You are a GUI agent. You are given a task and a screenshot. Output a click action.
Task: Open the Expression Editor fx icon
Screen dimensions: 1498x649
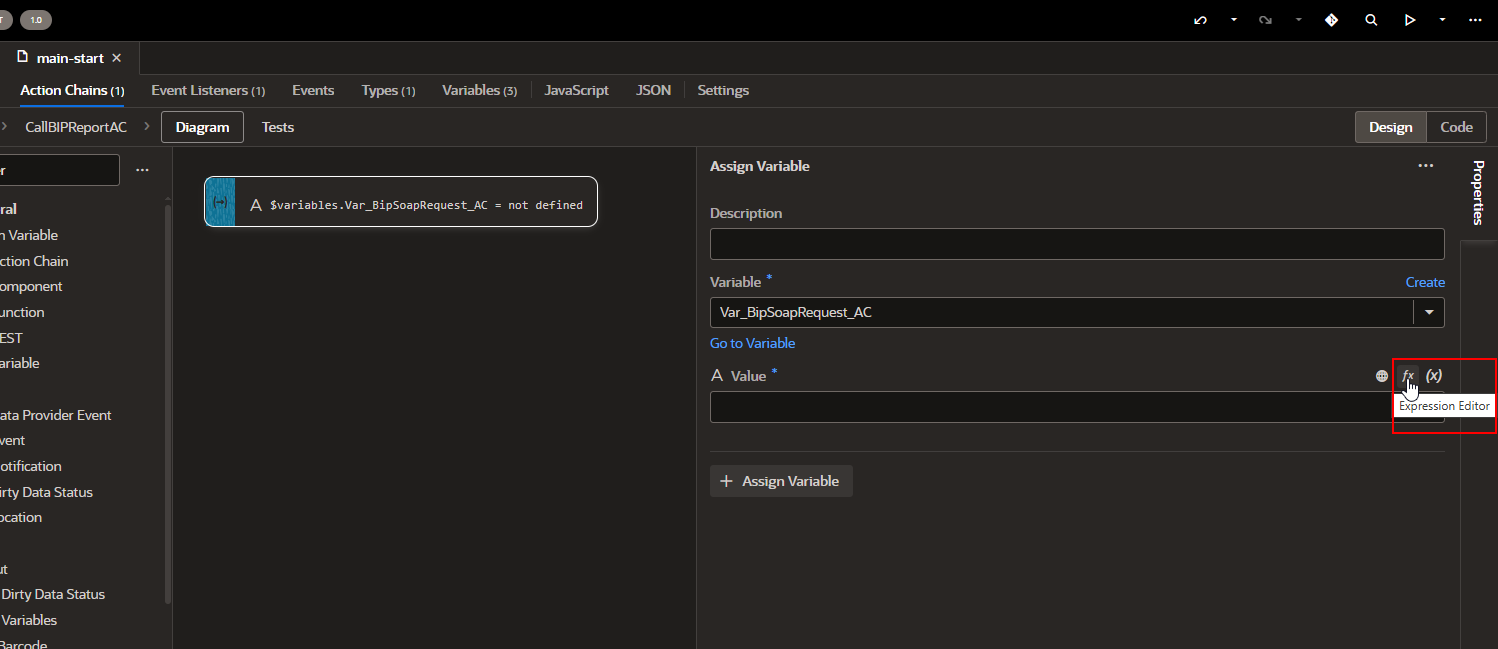pos(1408,376)
